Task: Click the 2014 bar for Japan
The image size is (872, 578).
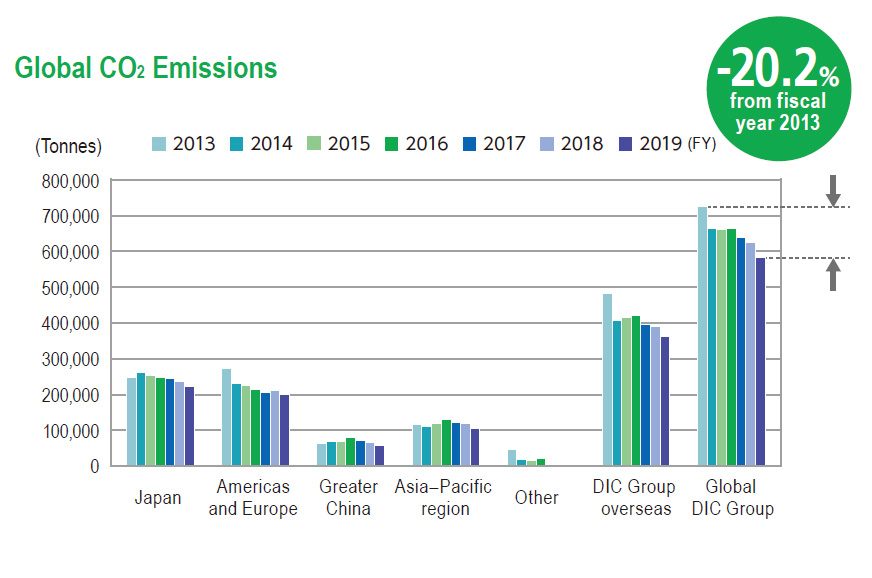Action: click(141, 419)
